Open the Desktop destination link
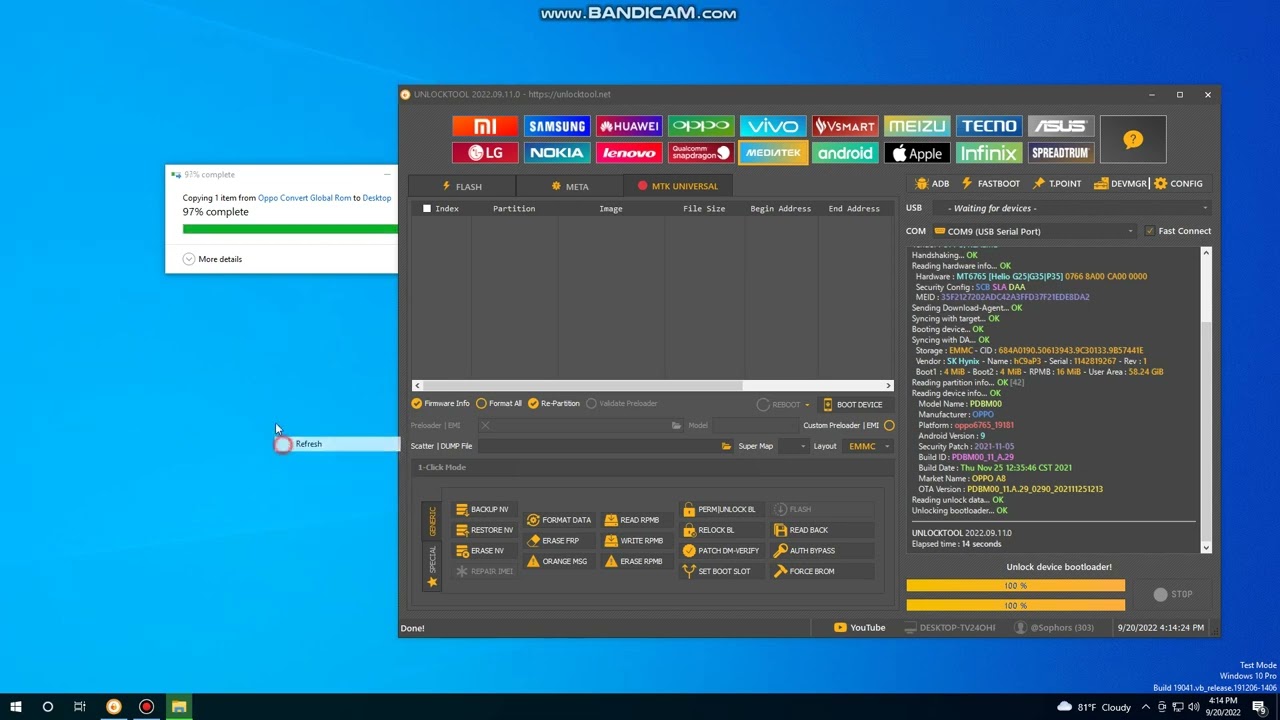 377,198
